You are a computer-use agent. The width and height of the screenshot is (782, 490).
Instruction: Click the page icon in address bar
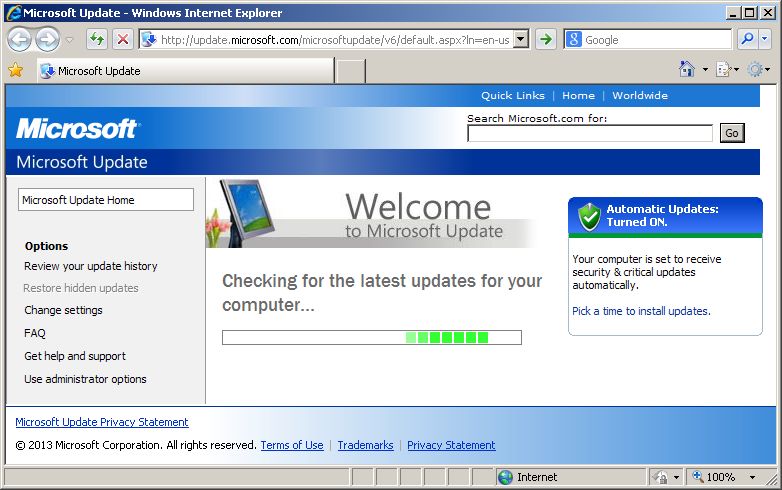149,39
